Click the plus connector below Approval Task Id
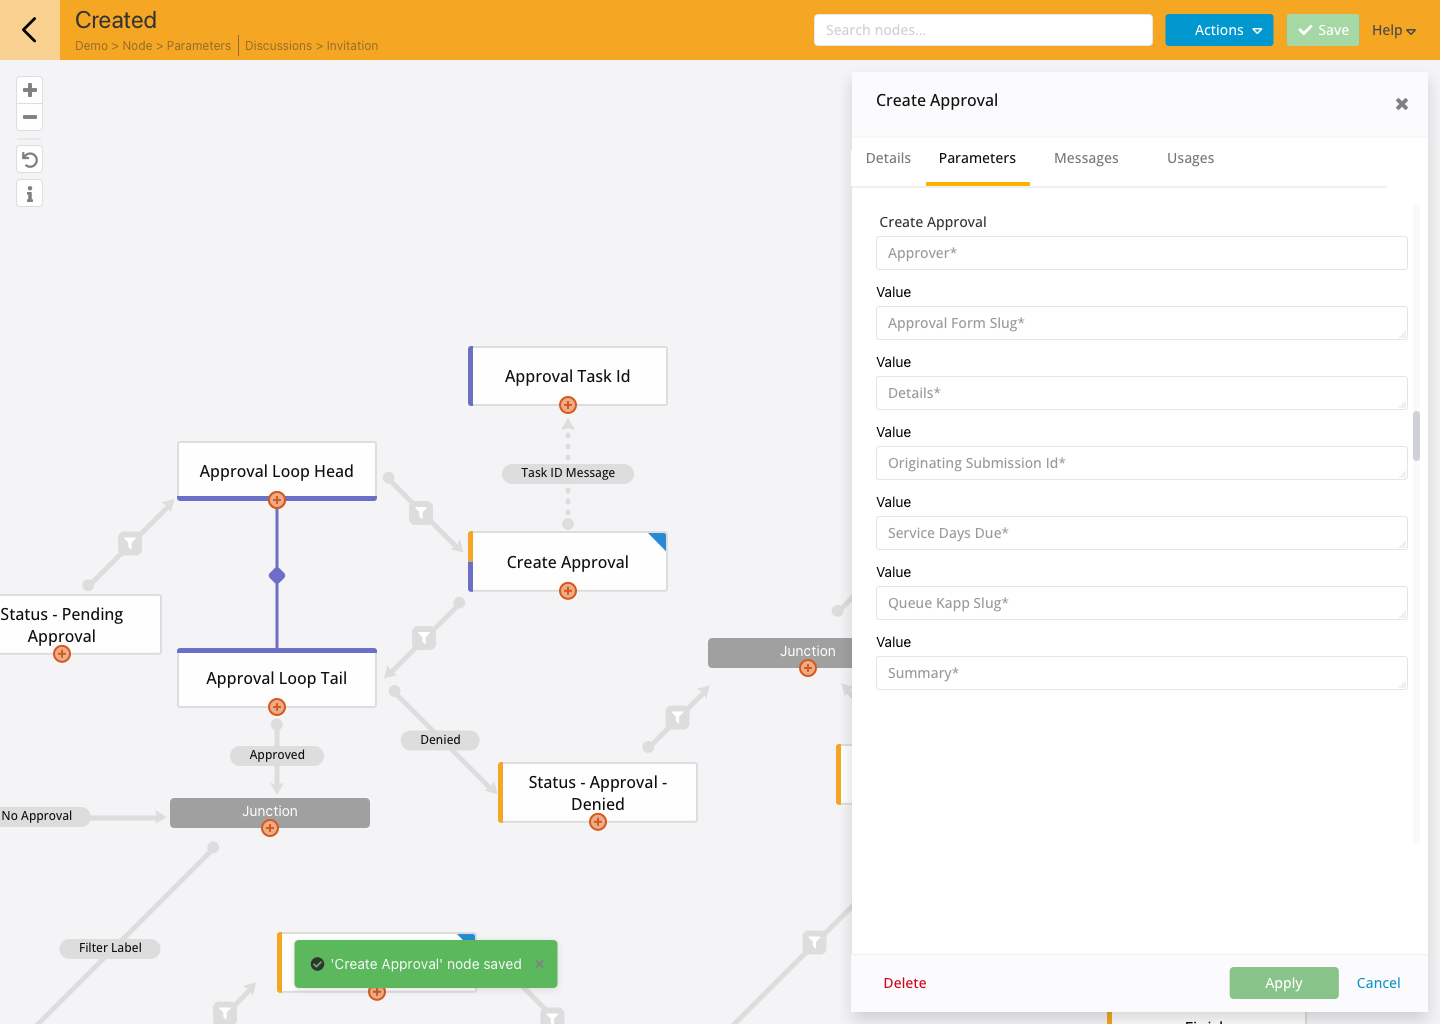This screenshot has width=1440, height=1024. pyautogui.click(x=567, y=405)
